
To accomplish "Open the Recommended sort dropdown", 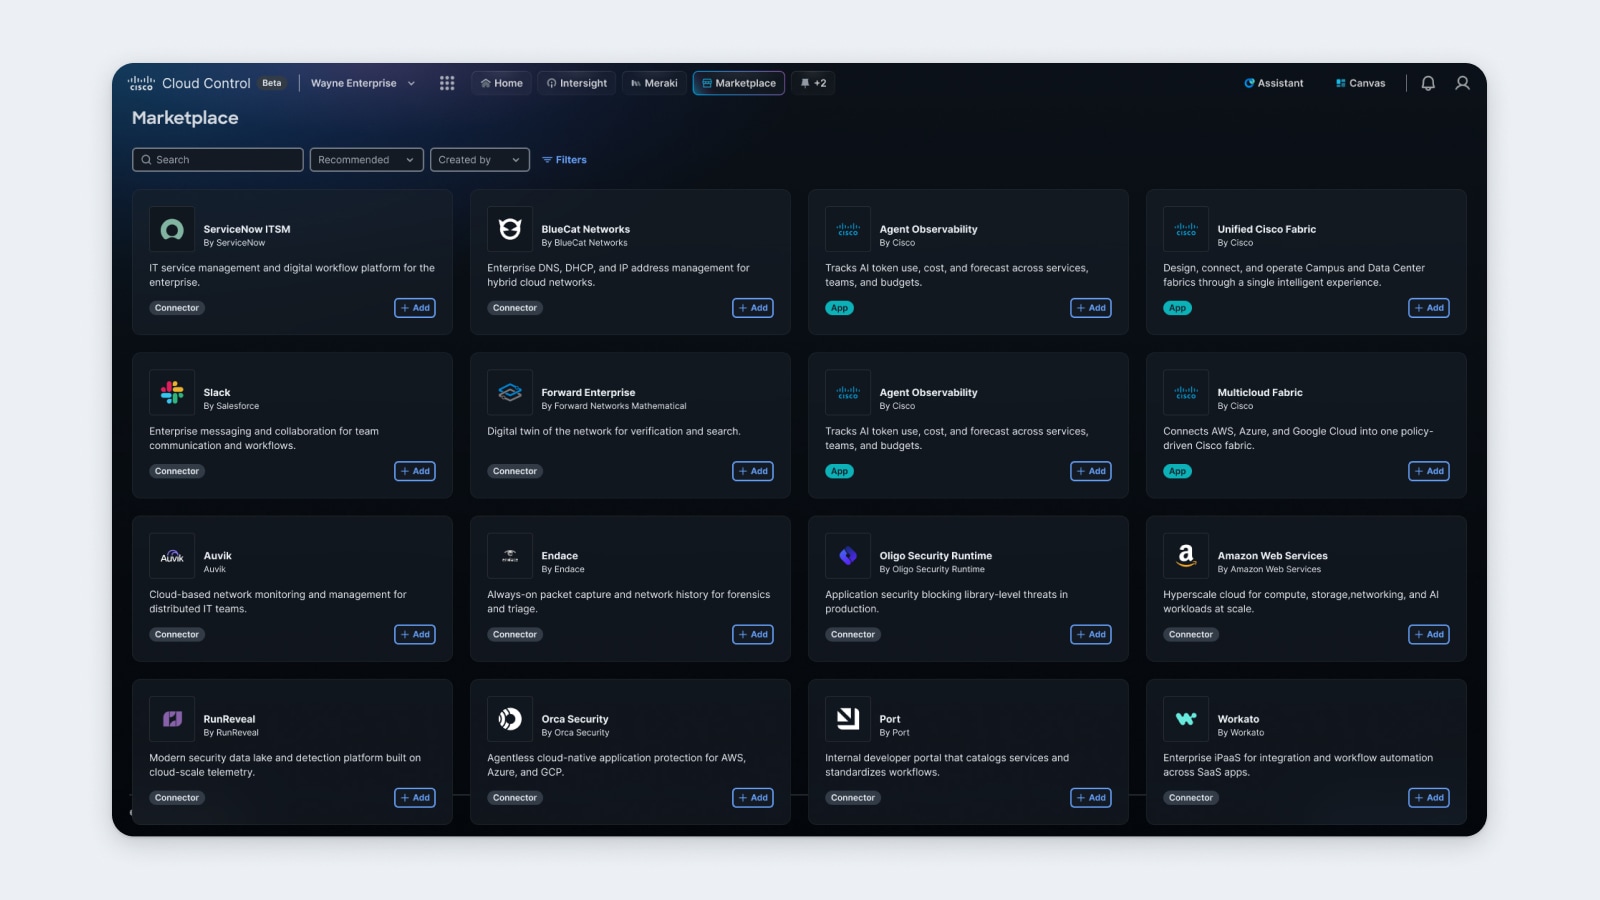I will [x=366, y=160].
